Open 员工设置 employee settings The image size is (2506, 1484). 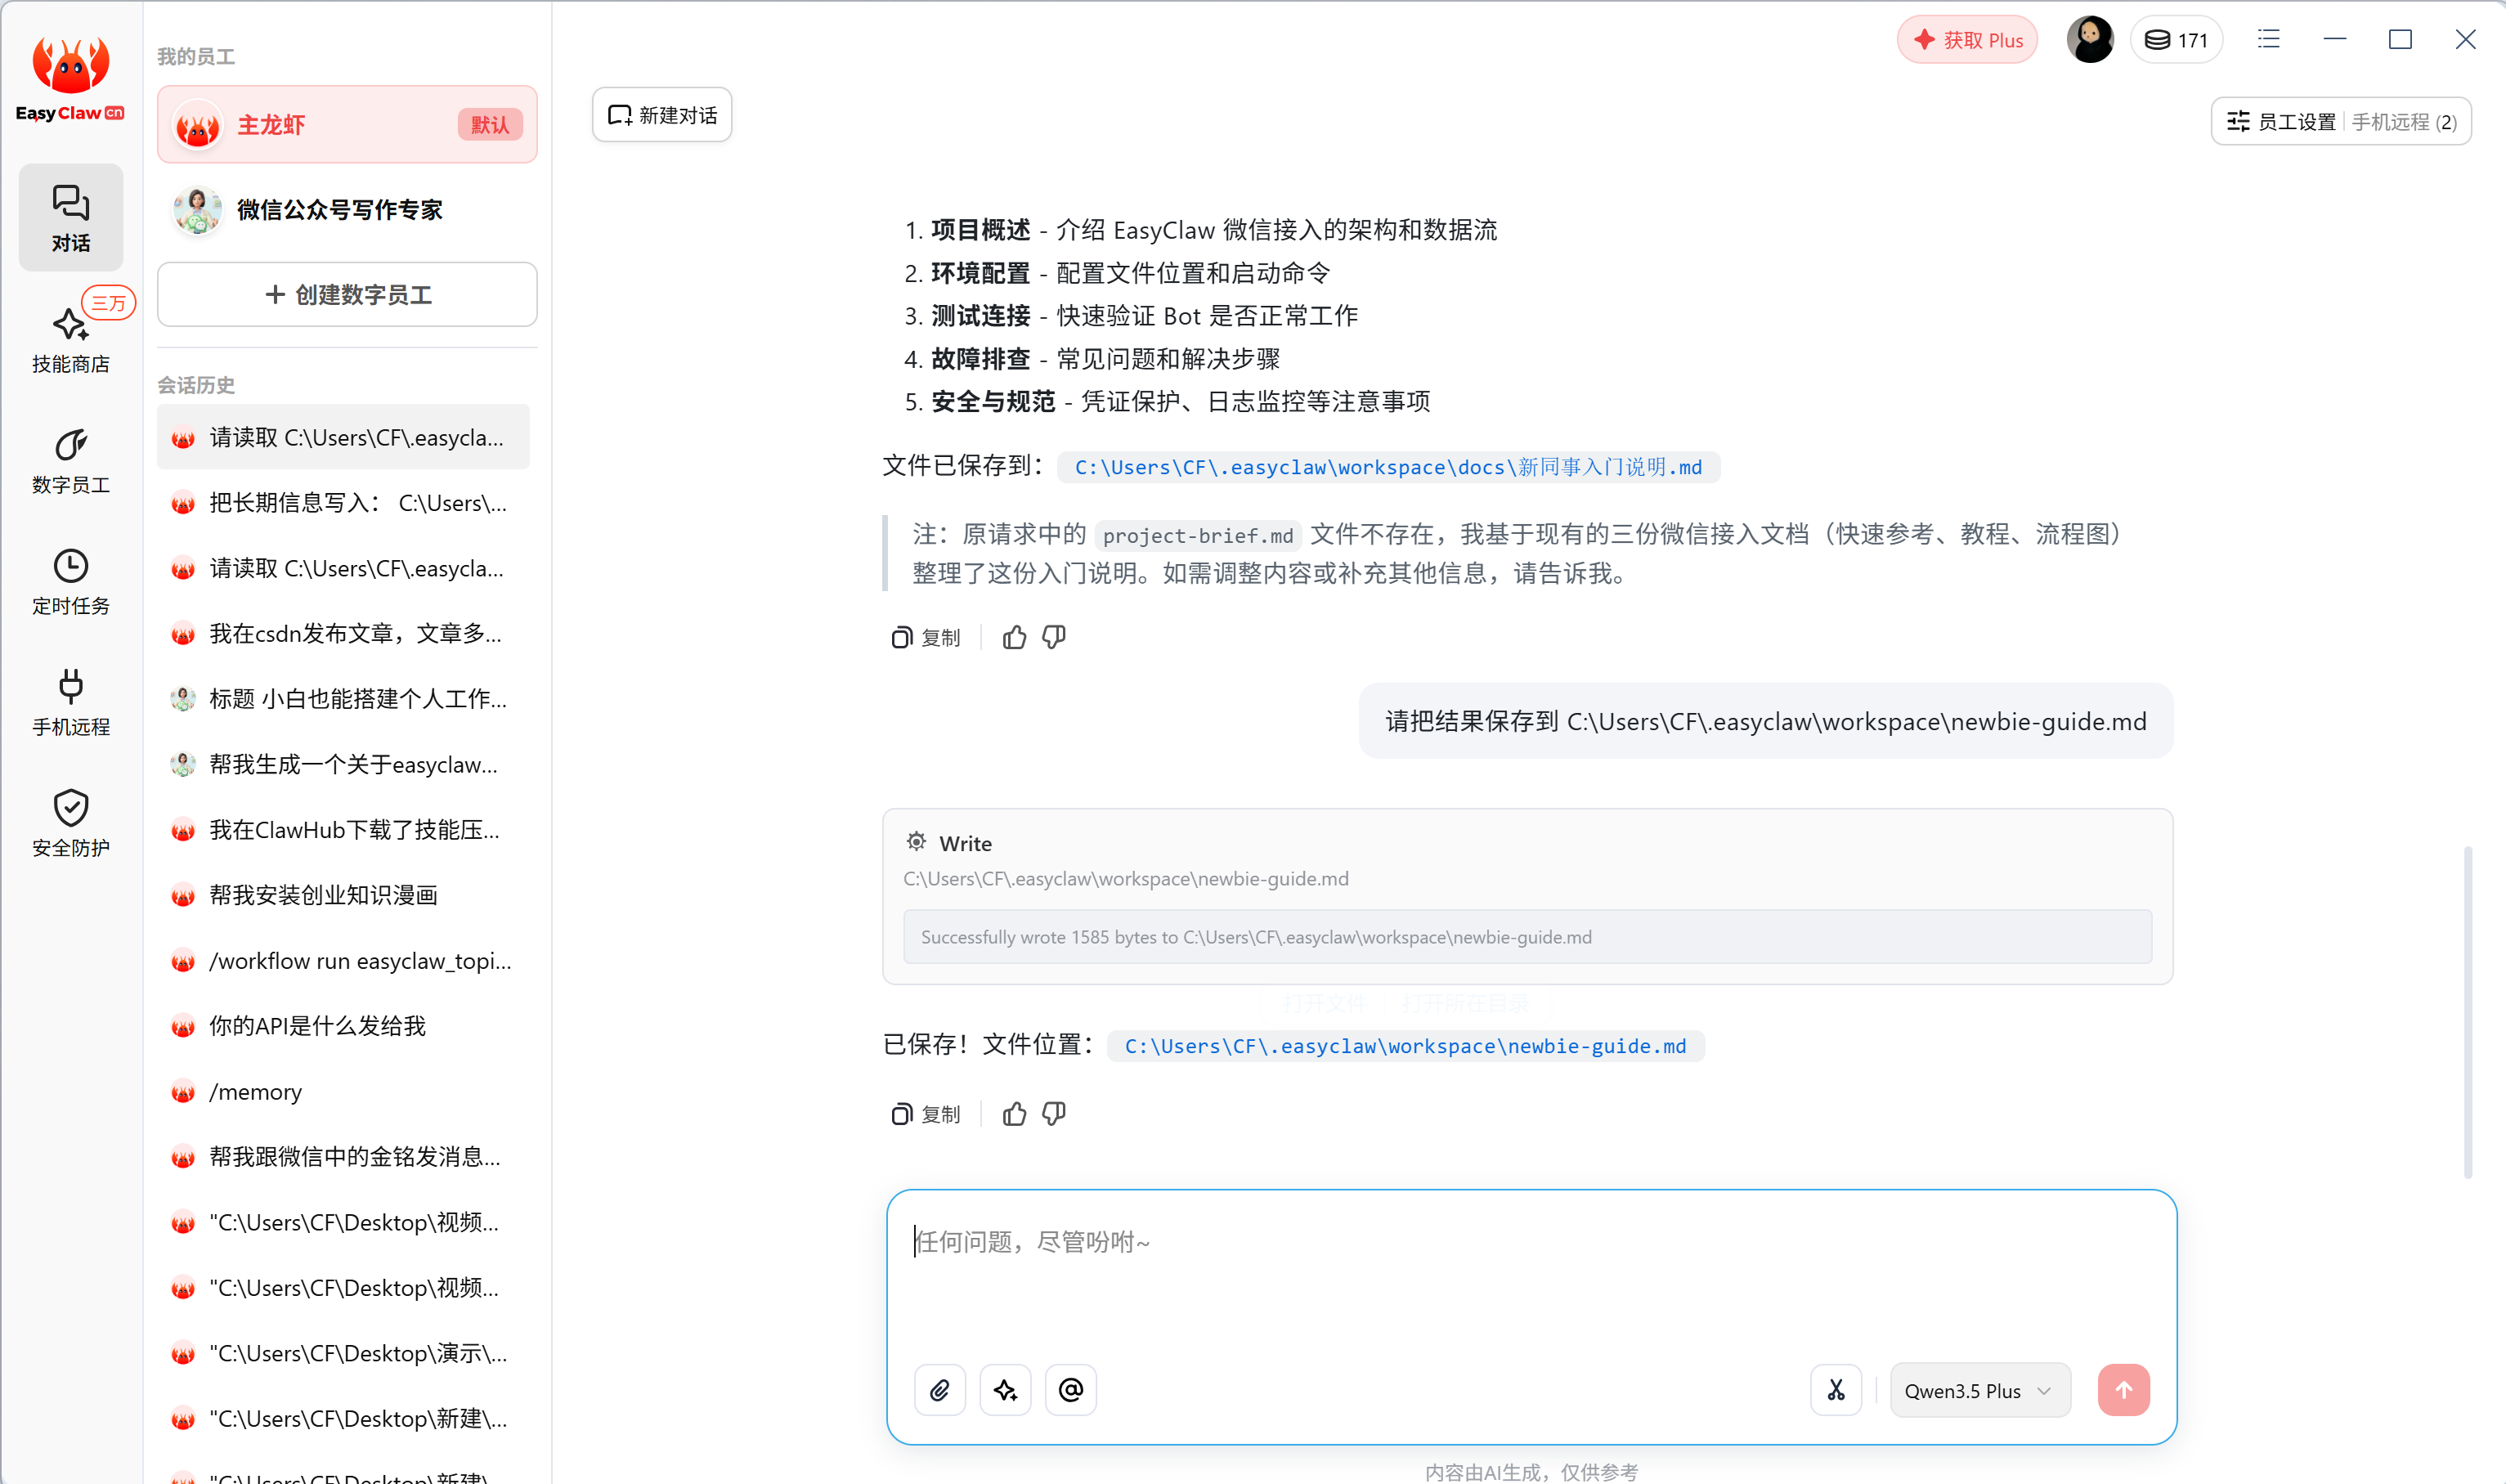[2282, 122]
